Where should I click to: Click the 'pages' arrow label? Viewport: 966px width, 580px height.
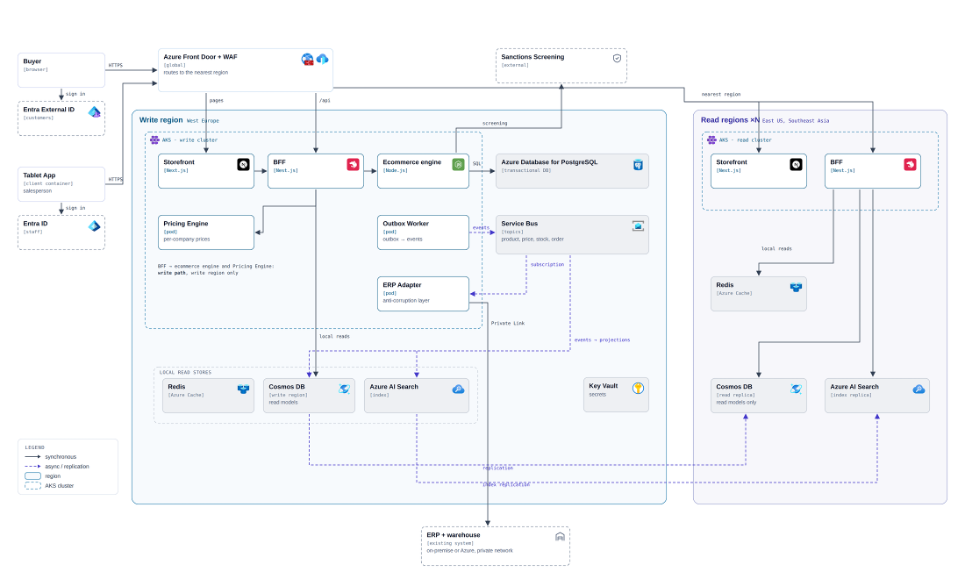click(216, 100)
